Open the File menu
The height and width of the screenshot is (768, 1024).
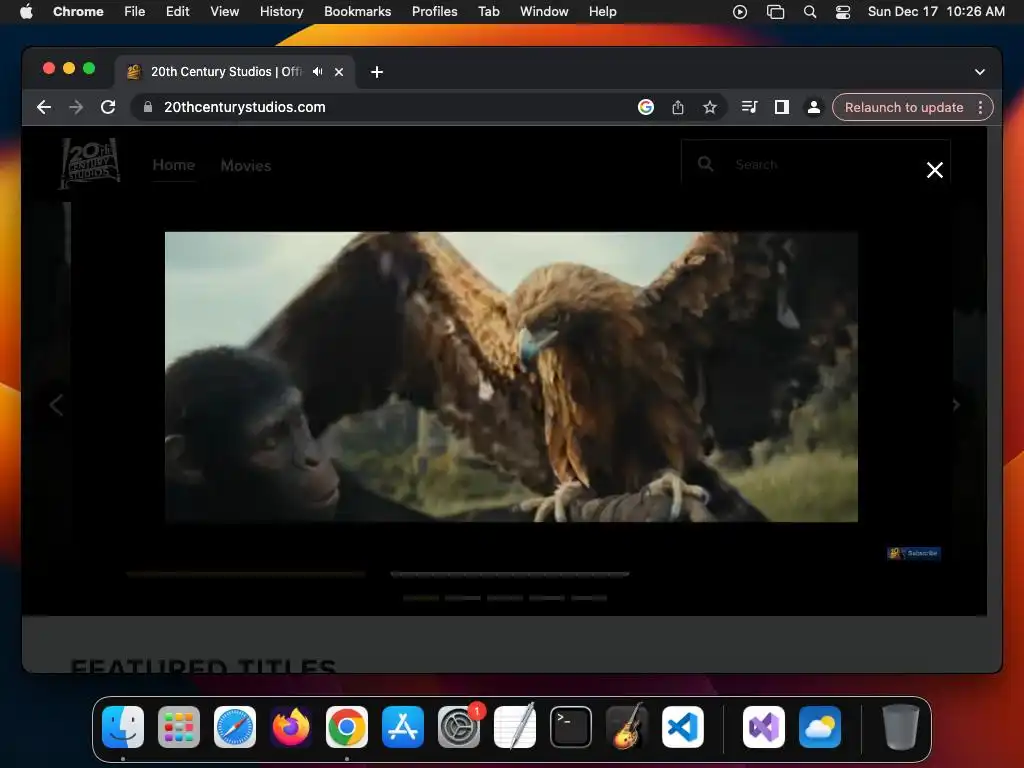coord(135,12)
